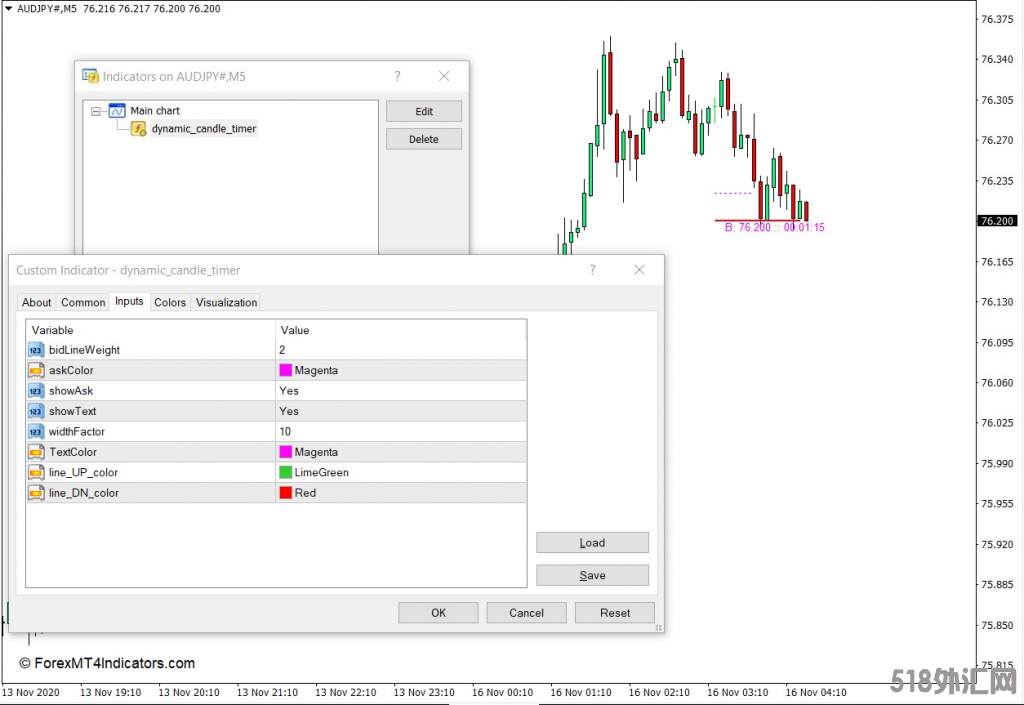Click the widthFactor variable icon

coord(36,432)
